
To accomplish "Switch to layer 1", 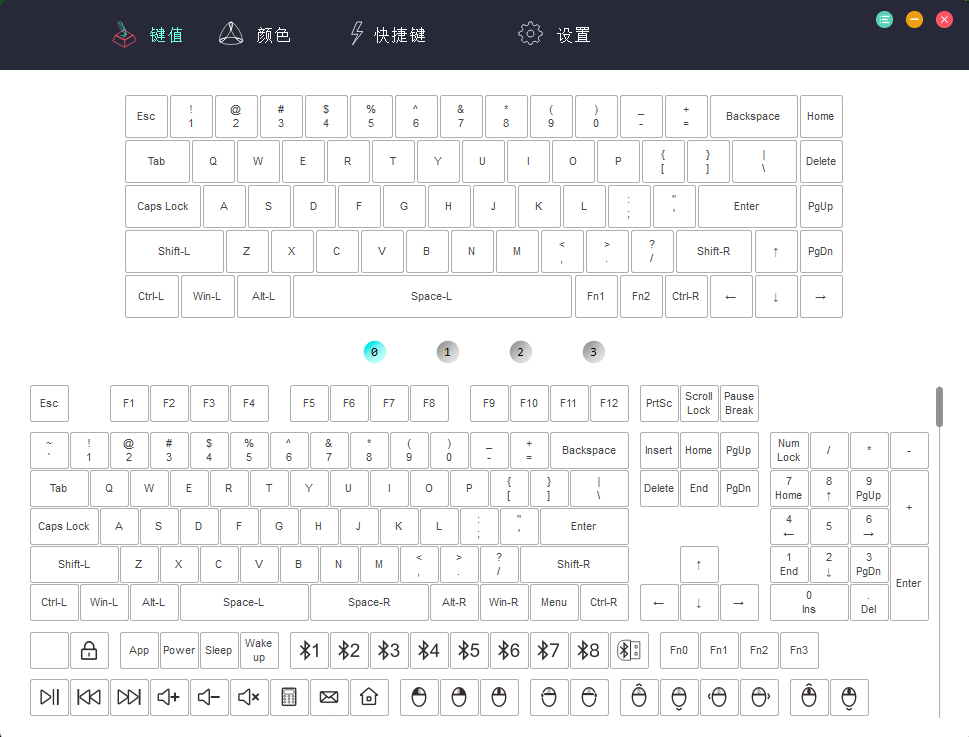I will [x=447, y=352].
